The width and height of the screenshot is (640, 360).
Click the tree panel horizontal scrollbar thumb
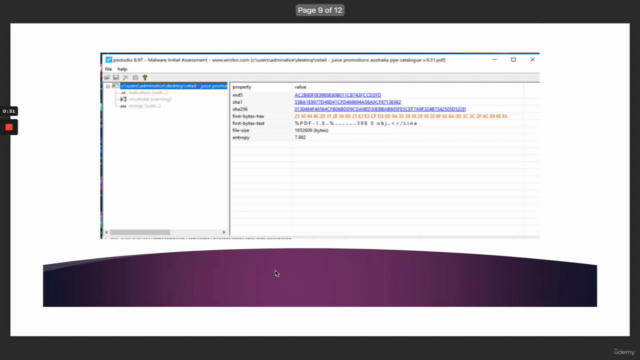[x=140, y=232]
